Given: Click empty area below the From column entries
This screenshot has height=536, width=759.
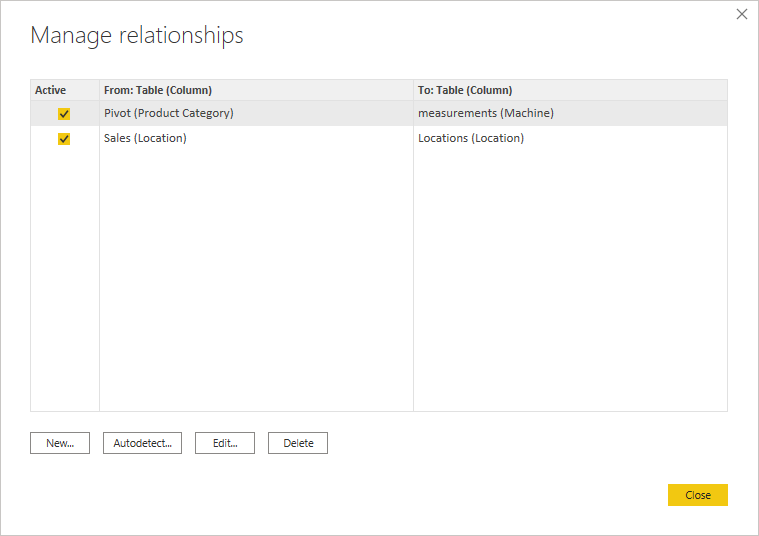Looking at the screenshot, I should click(257, 281).
